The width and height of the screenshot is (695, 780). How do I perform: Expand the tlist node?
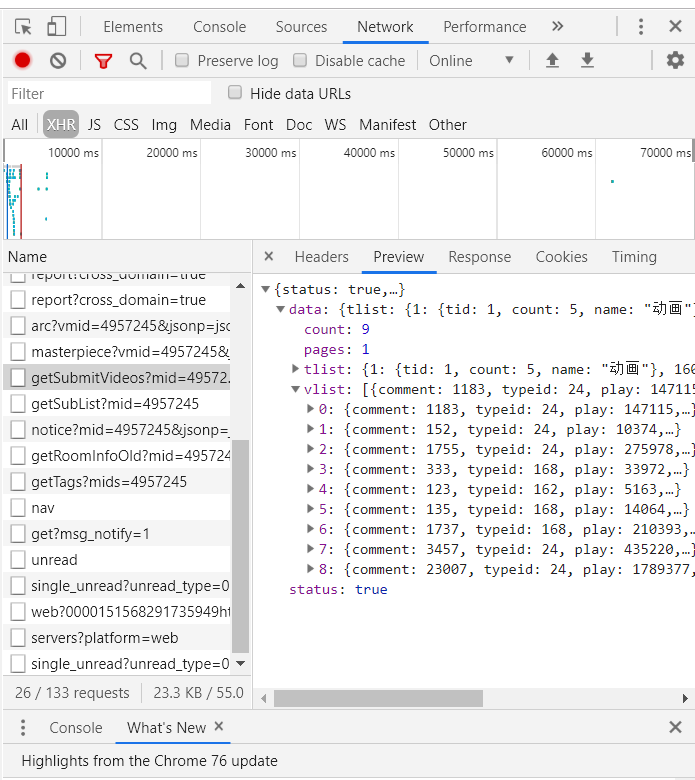[x=296, y=369]
